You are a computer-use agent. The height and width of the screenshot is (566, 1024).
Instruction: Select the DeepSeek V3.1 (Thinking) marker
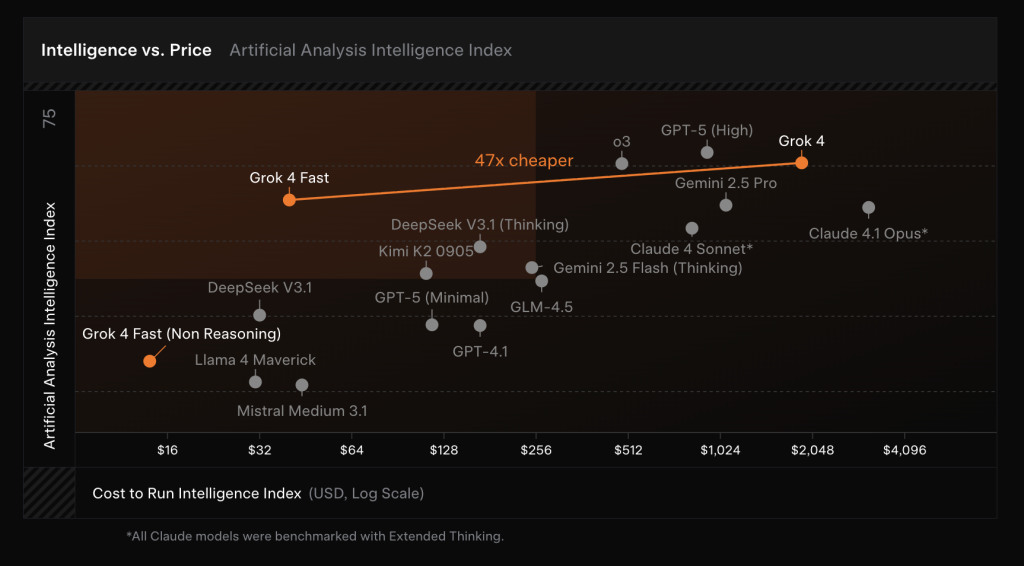(480, 247)
